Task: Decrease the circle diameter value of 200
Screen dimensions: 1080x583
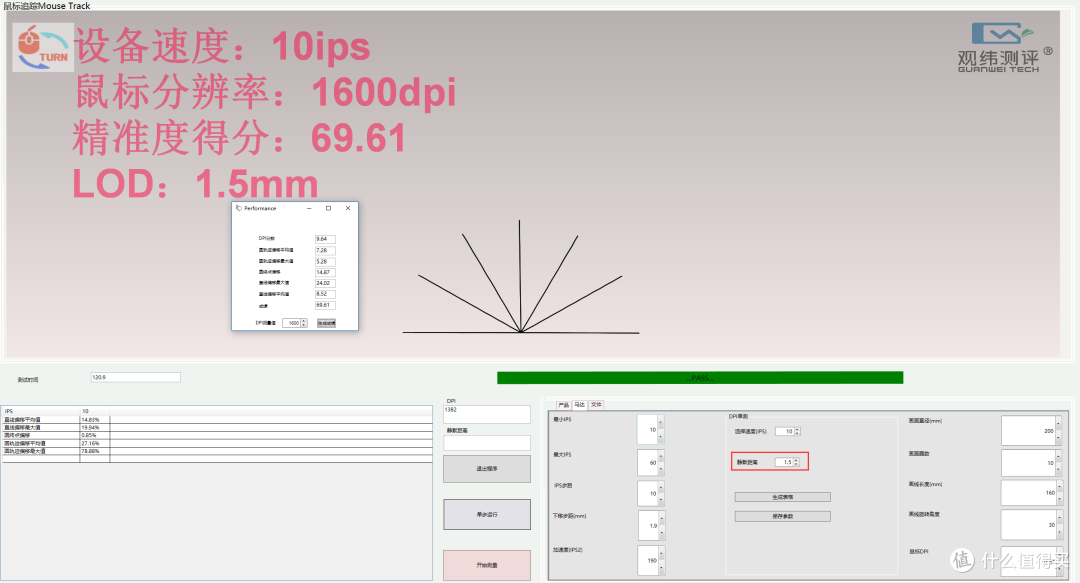Action: tap(1059, 438)
